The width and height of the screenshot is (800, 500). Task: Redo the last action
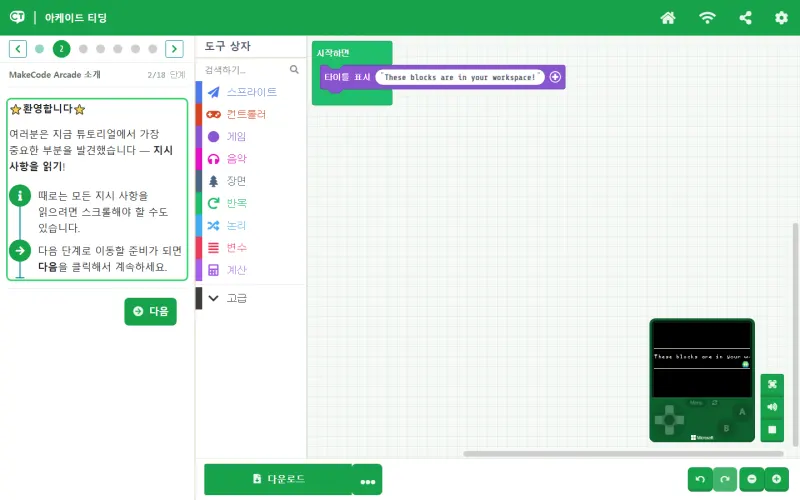(x=724, y=479)
